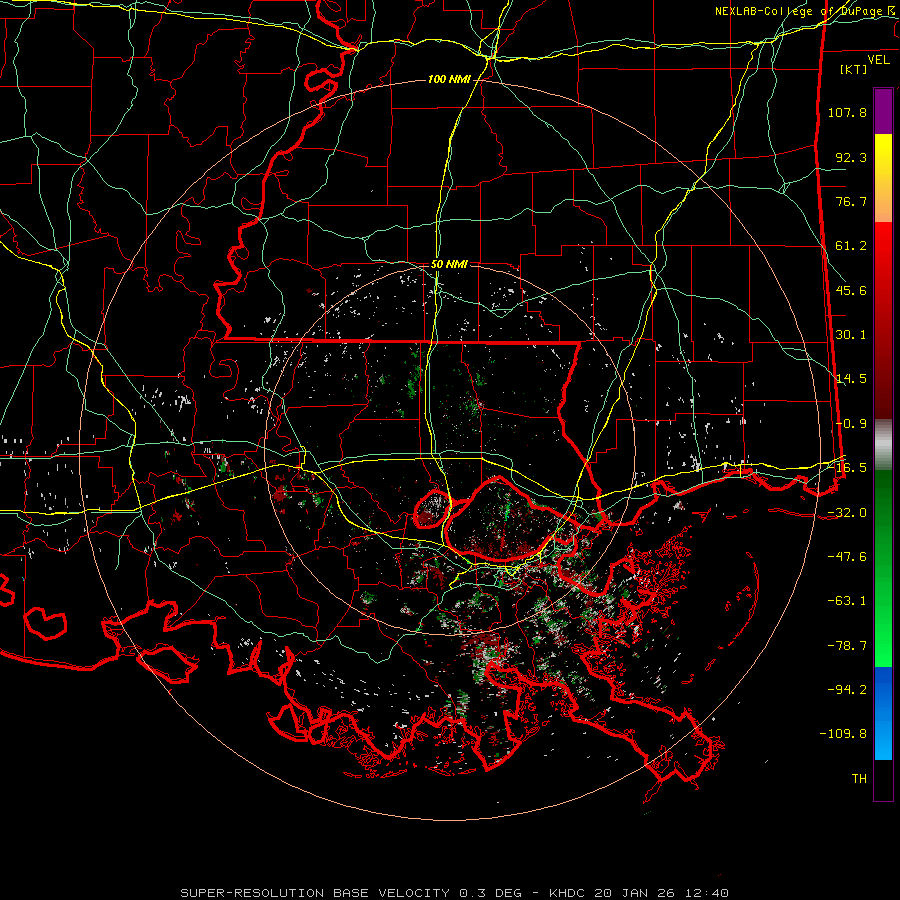Click the 14.5 legend value
This screenshot has height=900, width=900.
pyautogui.click(x=851, y=379)
